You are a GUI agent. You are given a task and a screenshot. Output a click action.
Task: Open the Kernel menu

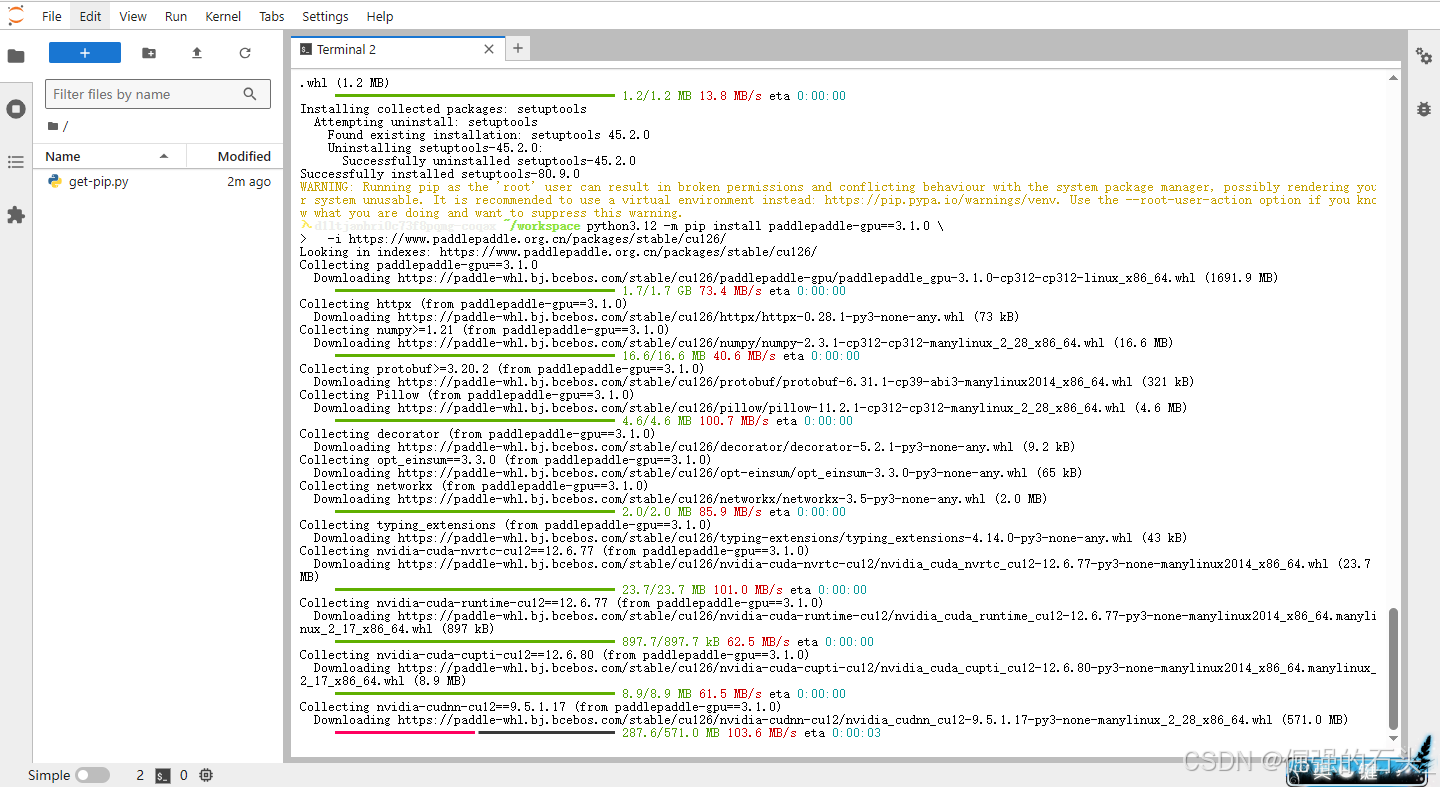point(223,16)
